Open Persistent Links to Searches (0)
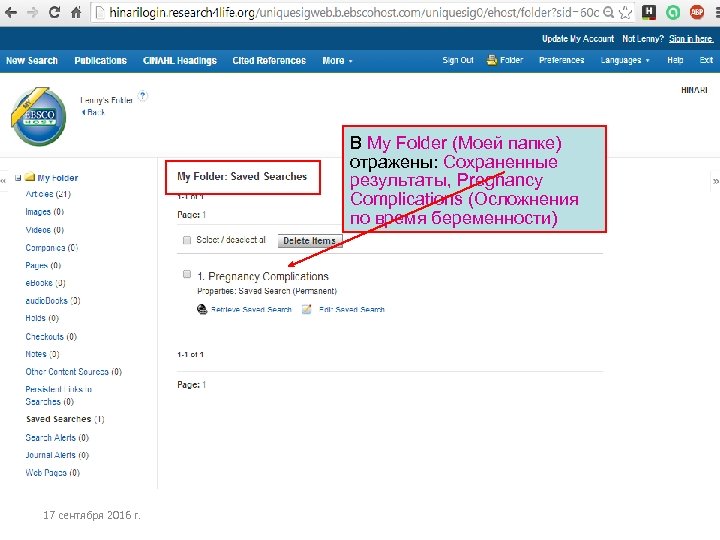 point(59,395)
